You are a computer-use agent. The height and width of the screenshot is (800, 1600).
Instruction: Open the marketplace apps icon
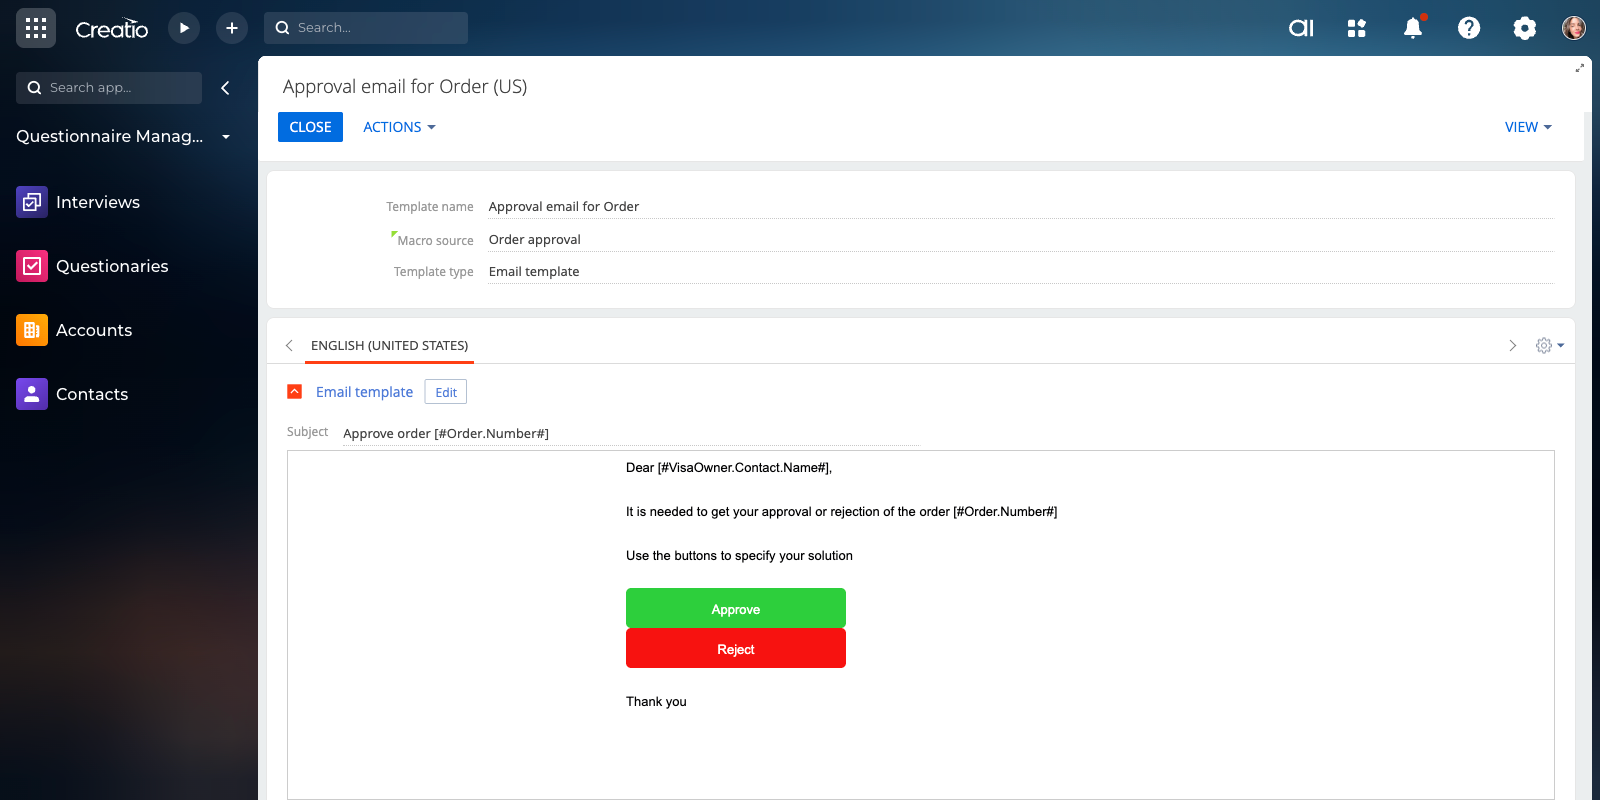tap(1356, 28)
